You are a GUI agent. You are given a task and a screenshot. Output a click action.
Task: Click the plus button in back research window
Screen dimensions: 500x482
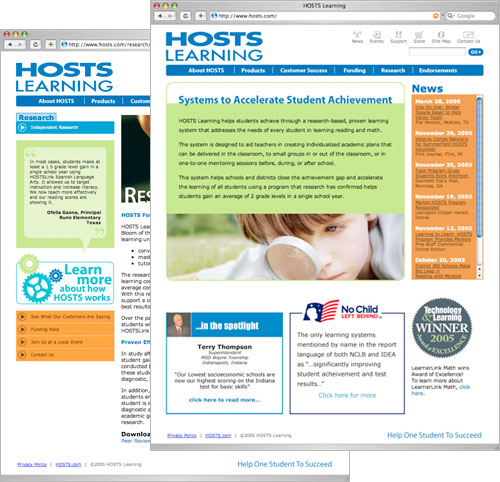50,44
